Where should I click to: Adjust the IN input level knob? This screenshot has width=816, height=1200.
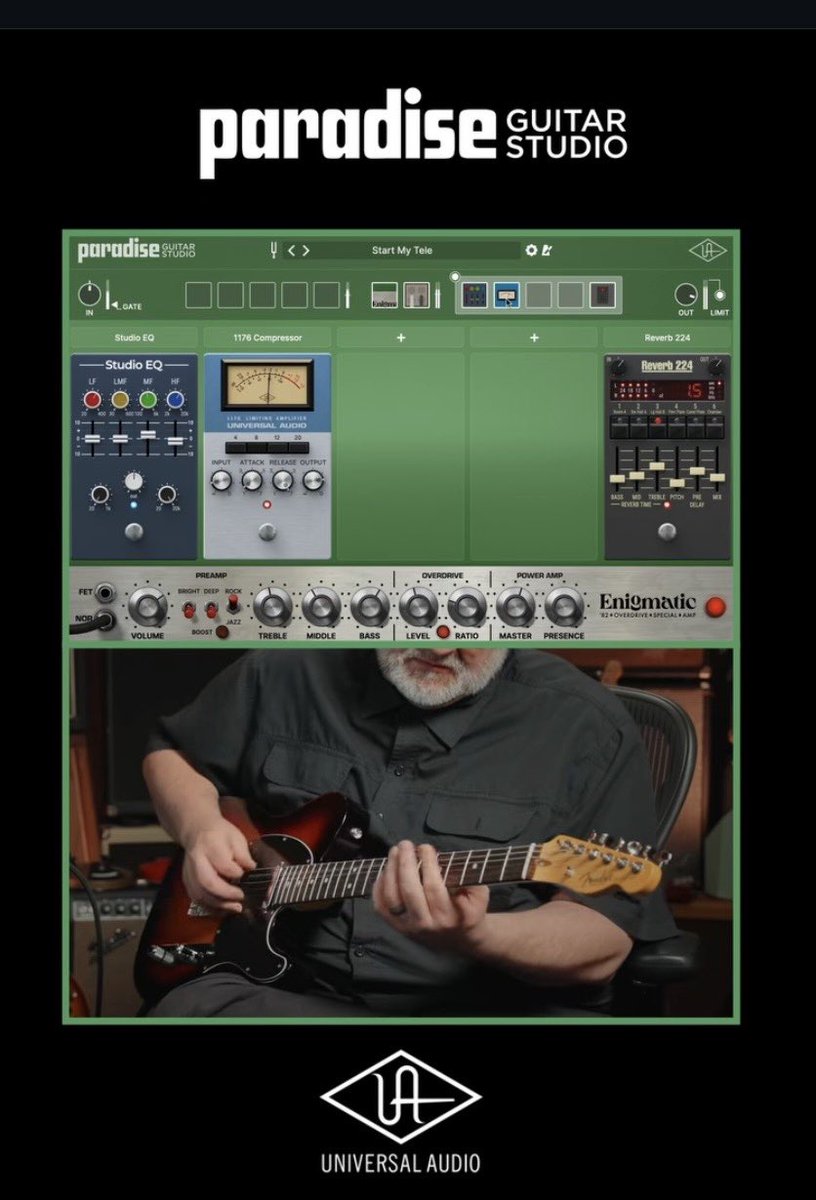coord(90,294)
